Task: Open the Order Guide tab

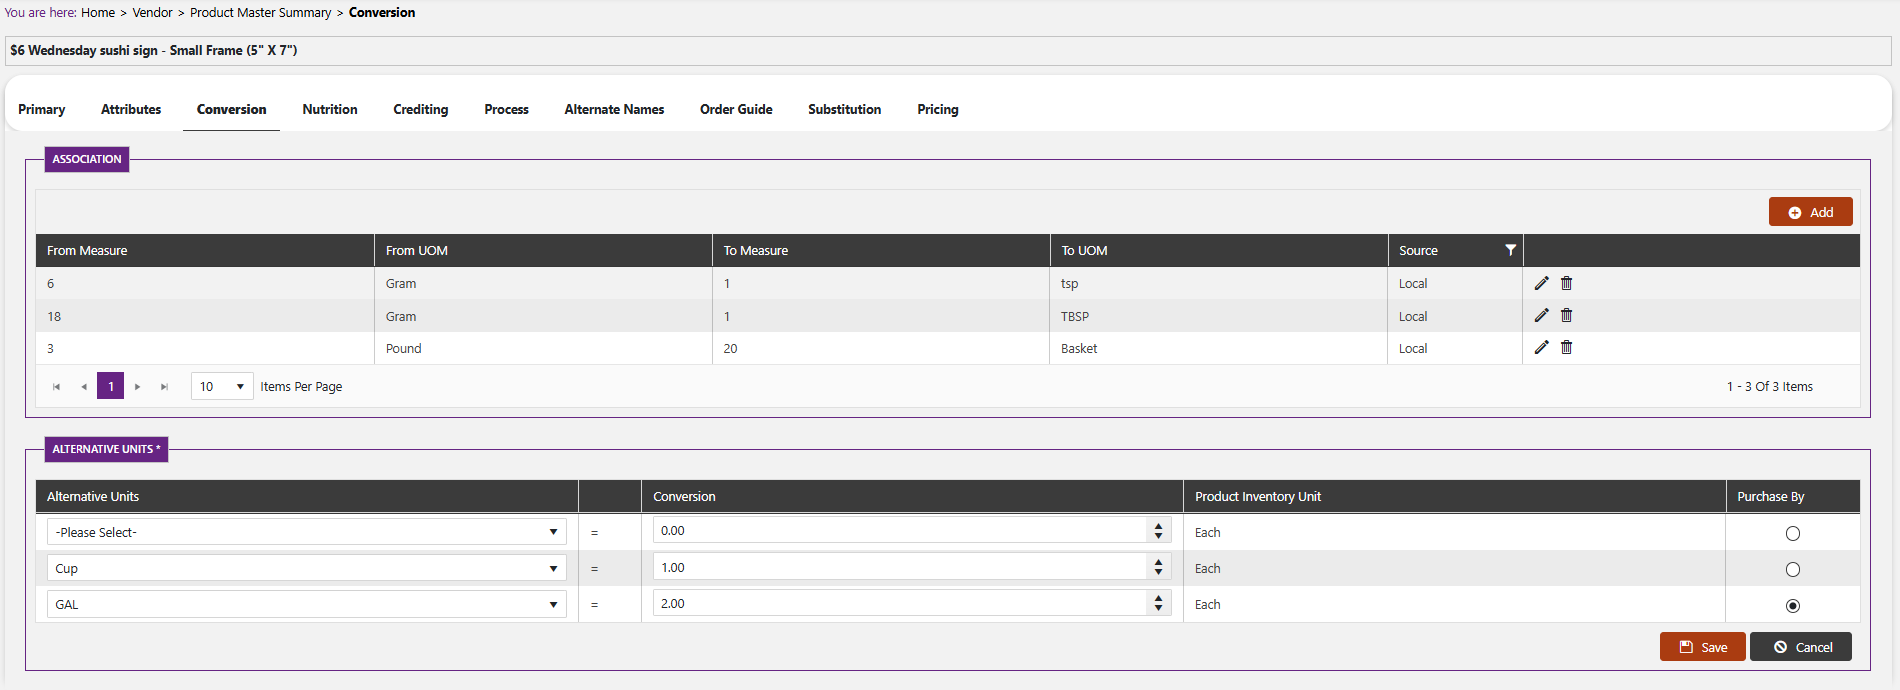Action: tap(736, 109)
